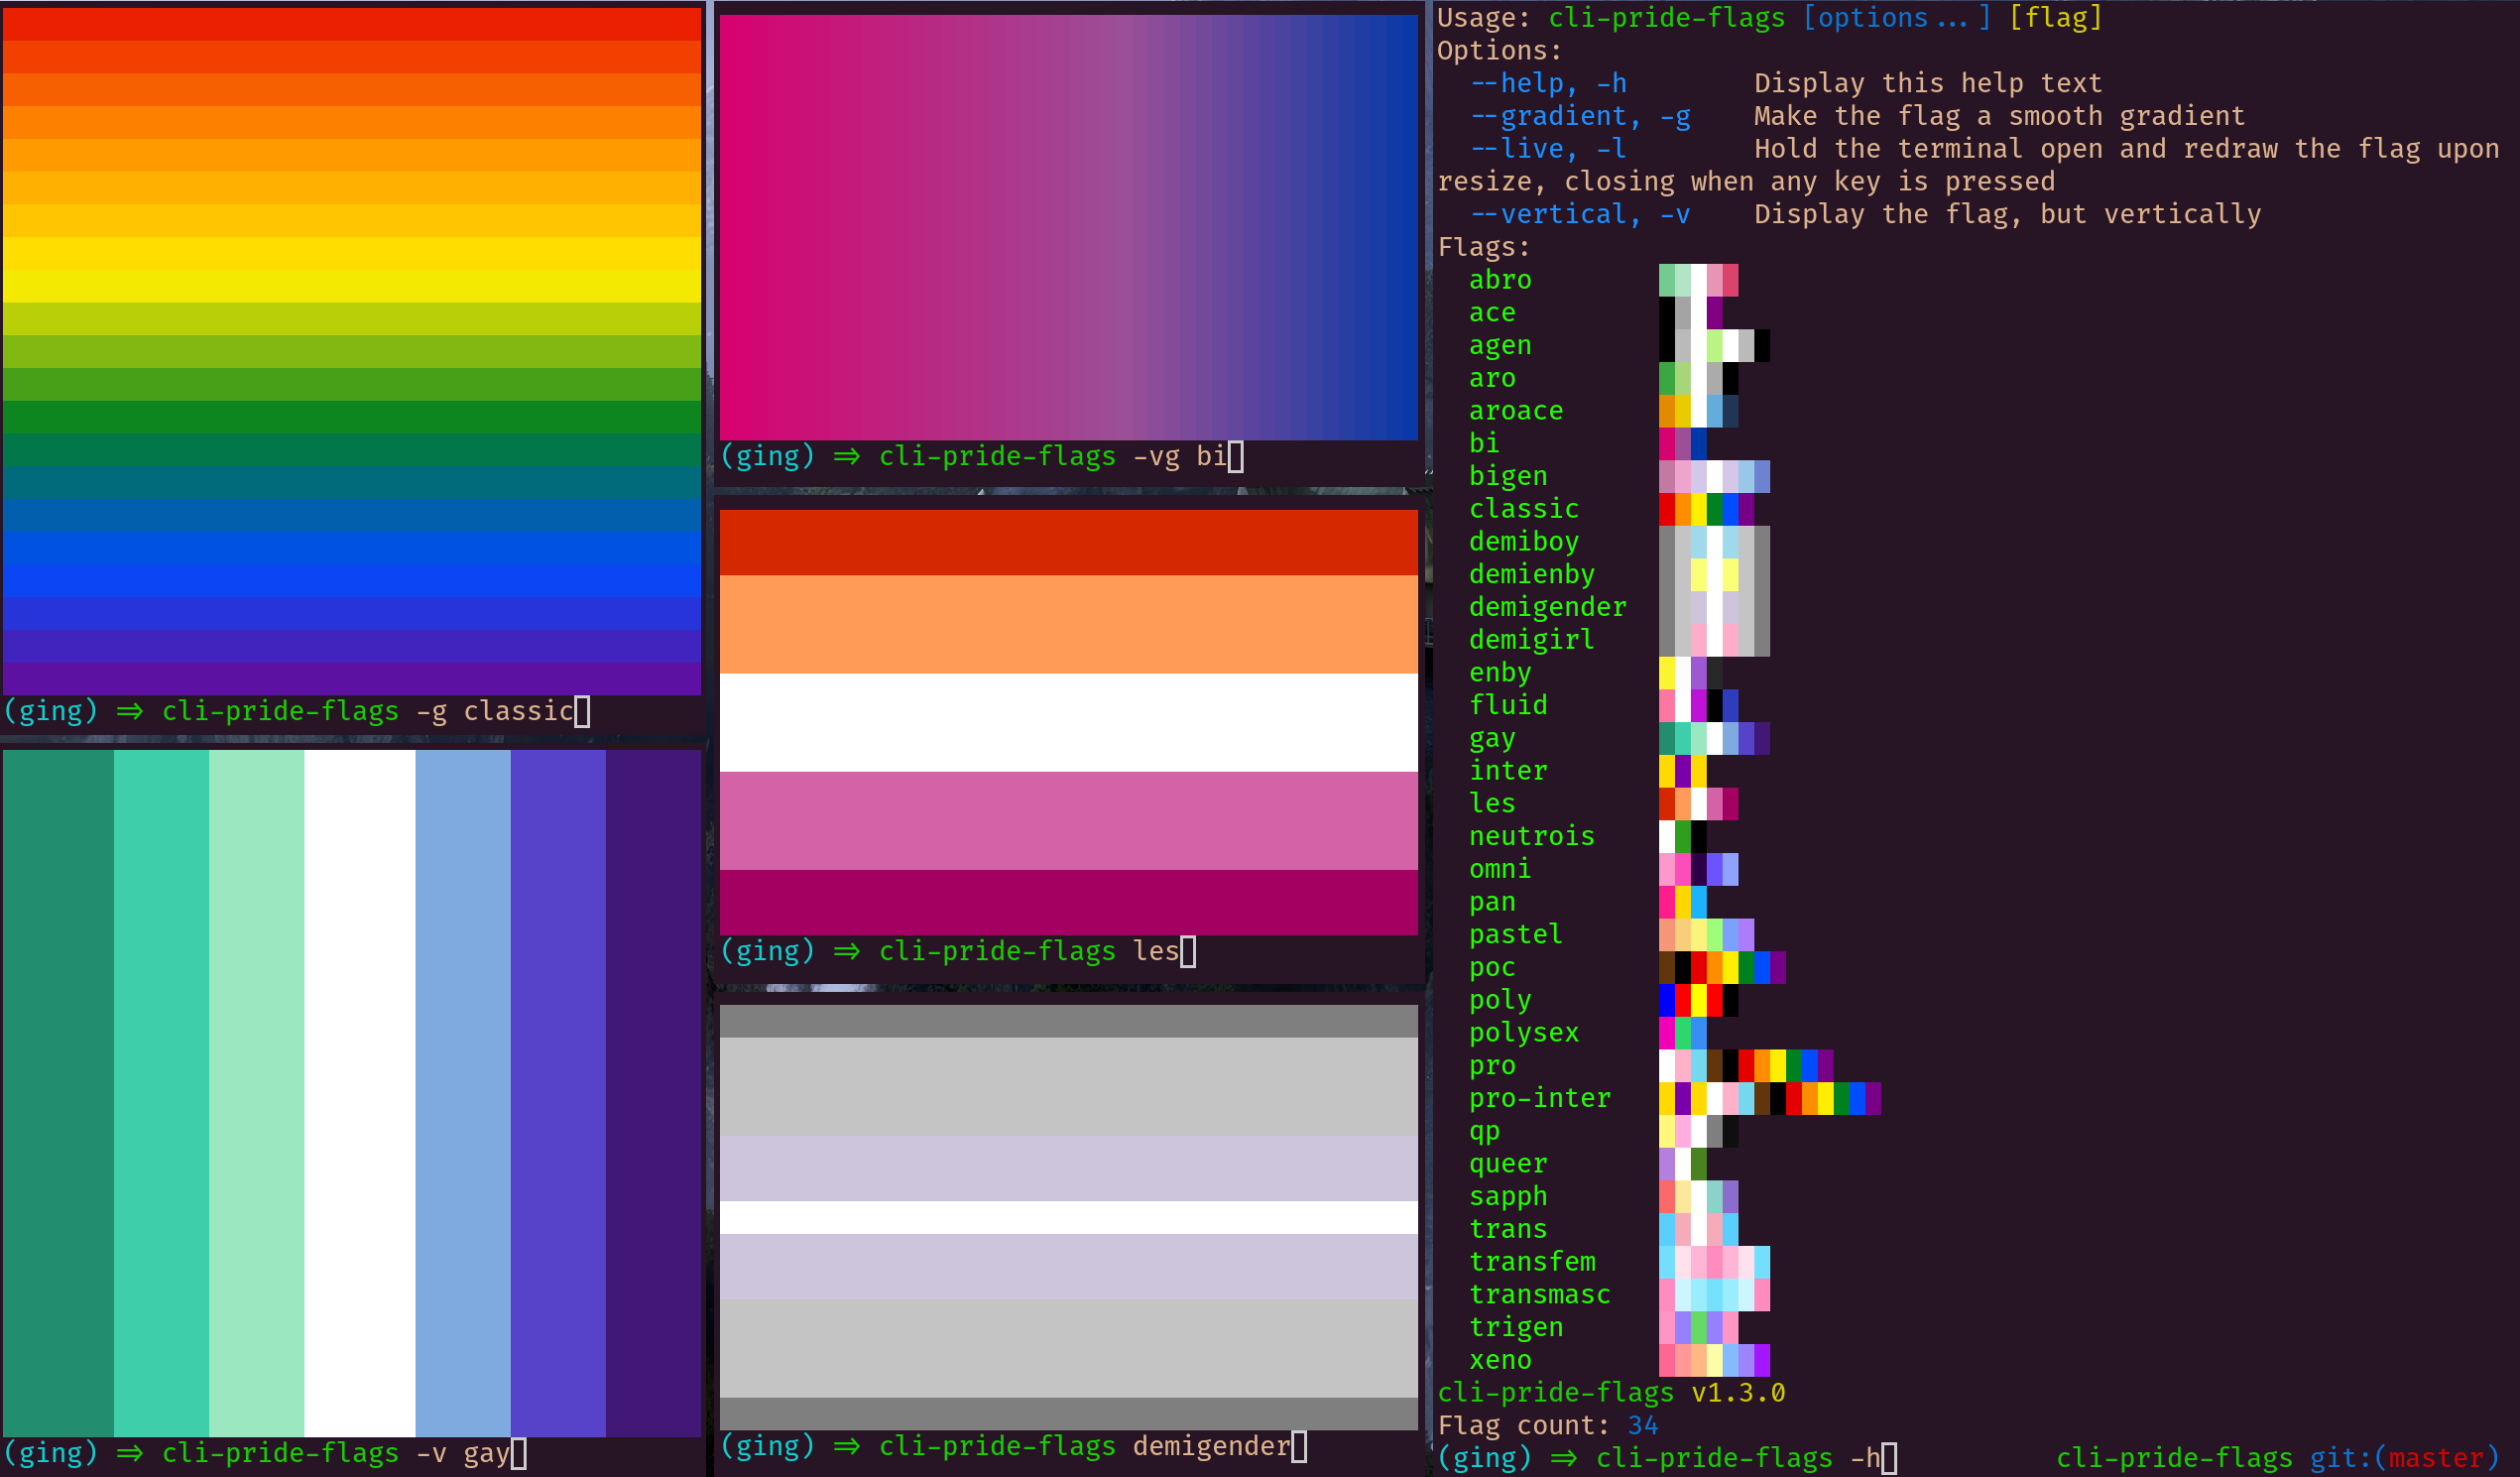Image resolution: width=2520 pixels, height=1477 pixels.
Task: Click the version text 'v1.3.0'
Action: (1738, 1393)
